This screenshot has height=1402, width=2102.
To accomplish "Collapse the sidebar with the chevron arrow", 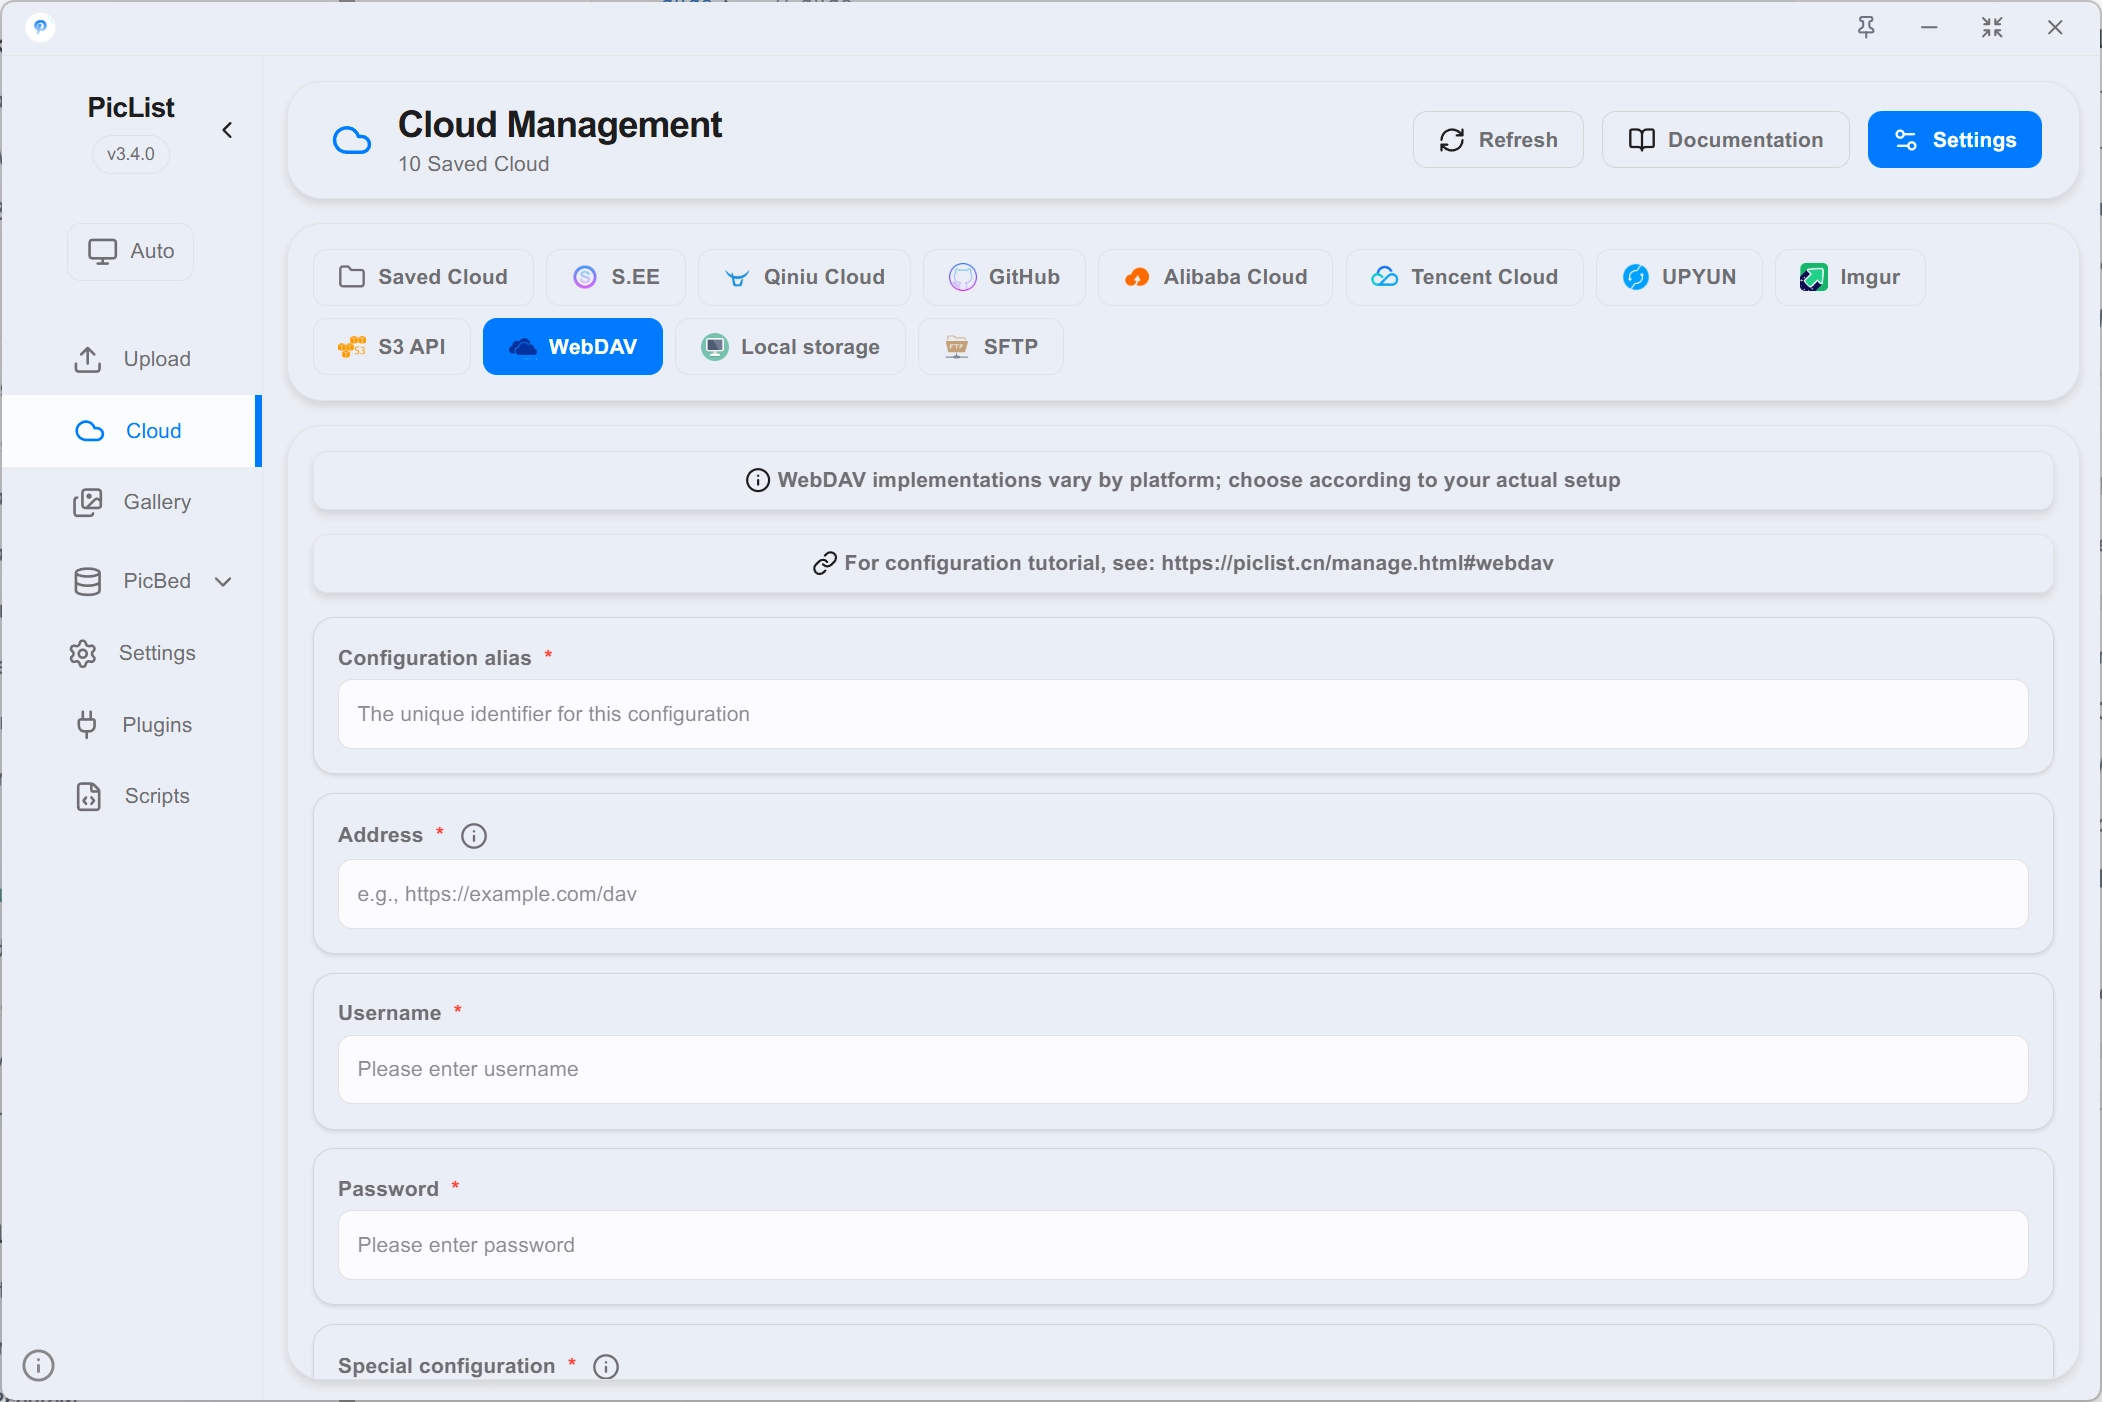I will (x=227, y=130).
